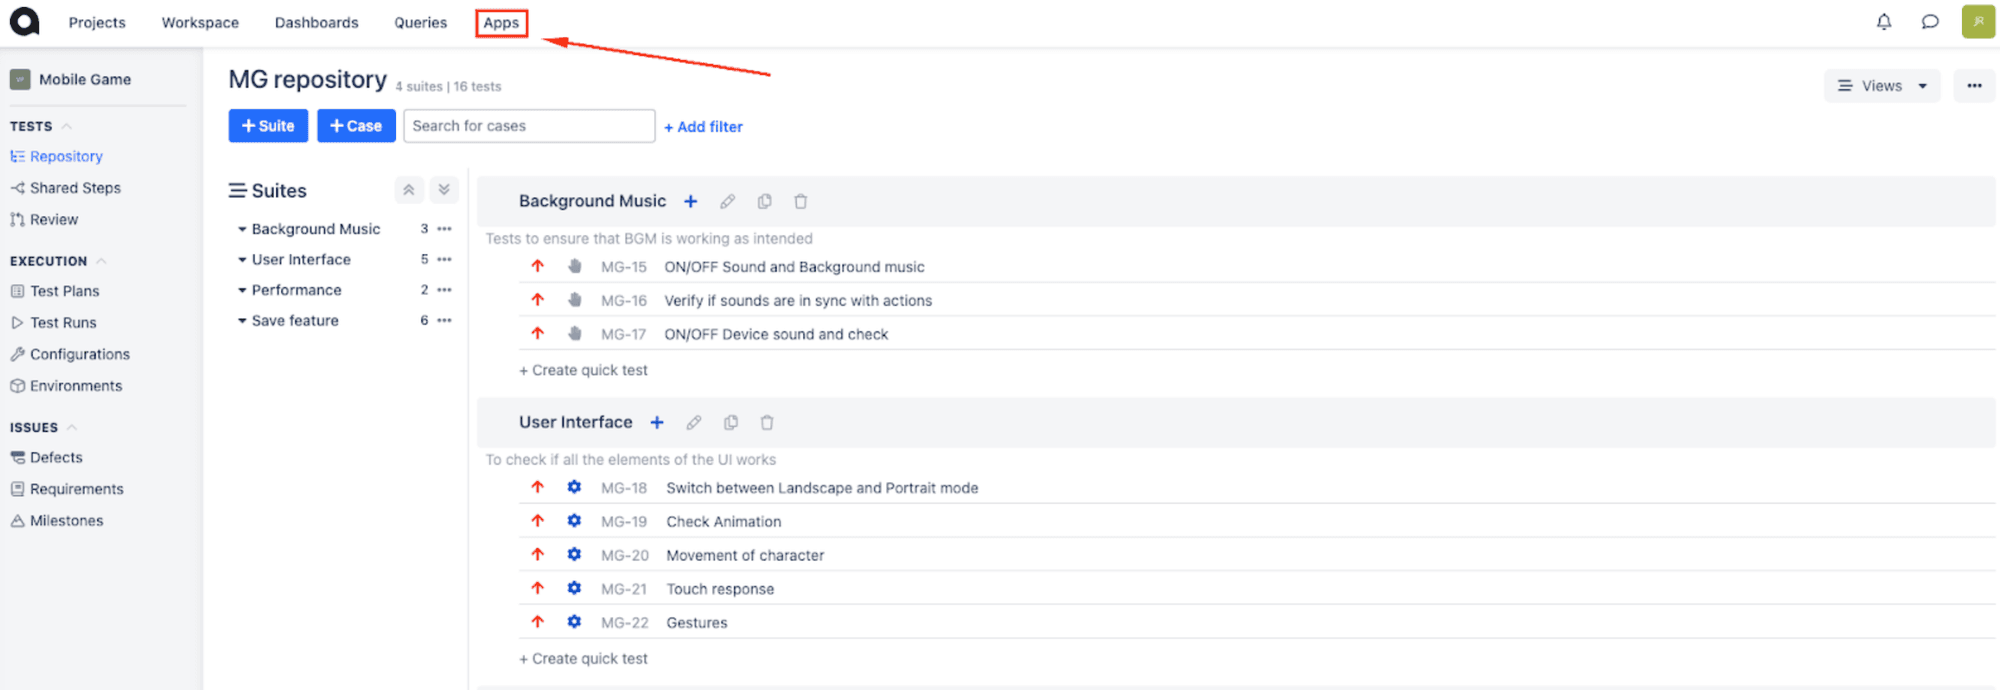
Task: Click the + Suite button
Action: pyautogui.click(x=268, y=126)
